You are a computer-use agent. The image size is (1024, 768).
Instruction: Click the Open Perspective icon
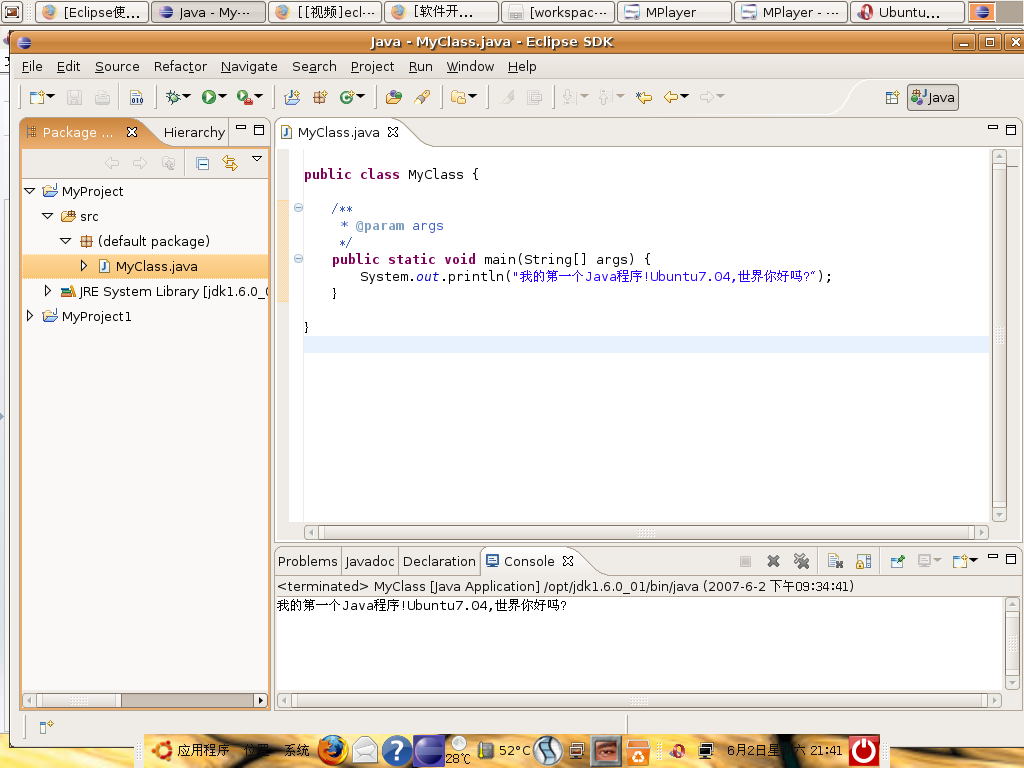tap(892, 97)
